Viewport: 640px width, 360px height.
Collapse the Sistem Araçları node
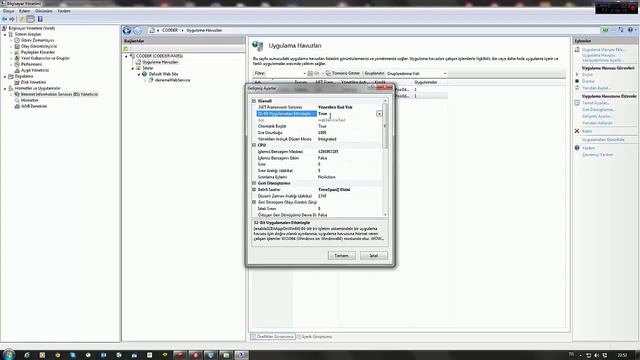5,35
